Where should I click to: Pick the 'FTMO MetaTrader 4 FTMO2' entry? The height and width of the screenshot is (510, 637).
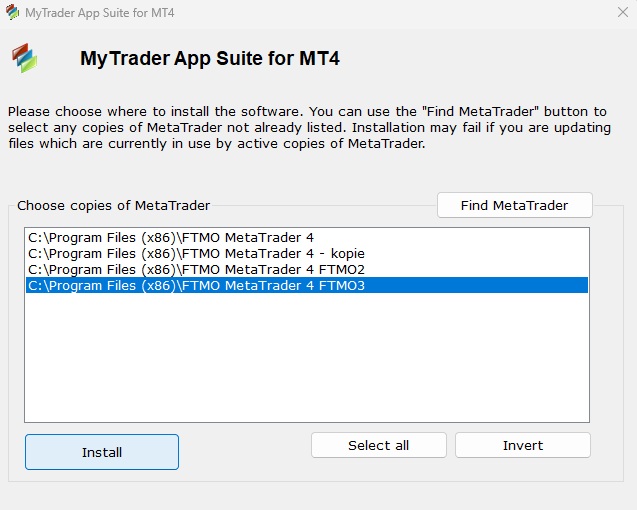point(196,270)
